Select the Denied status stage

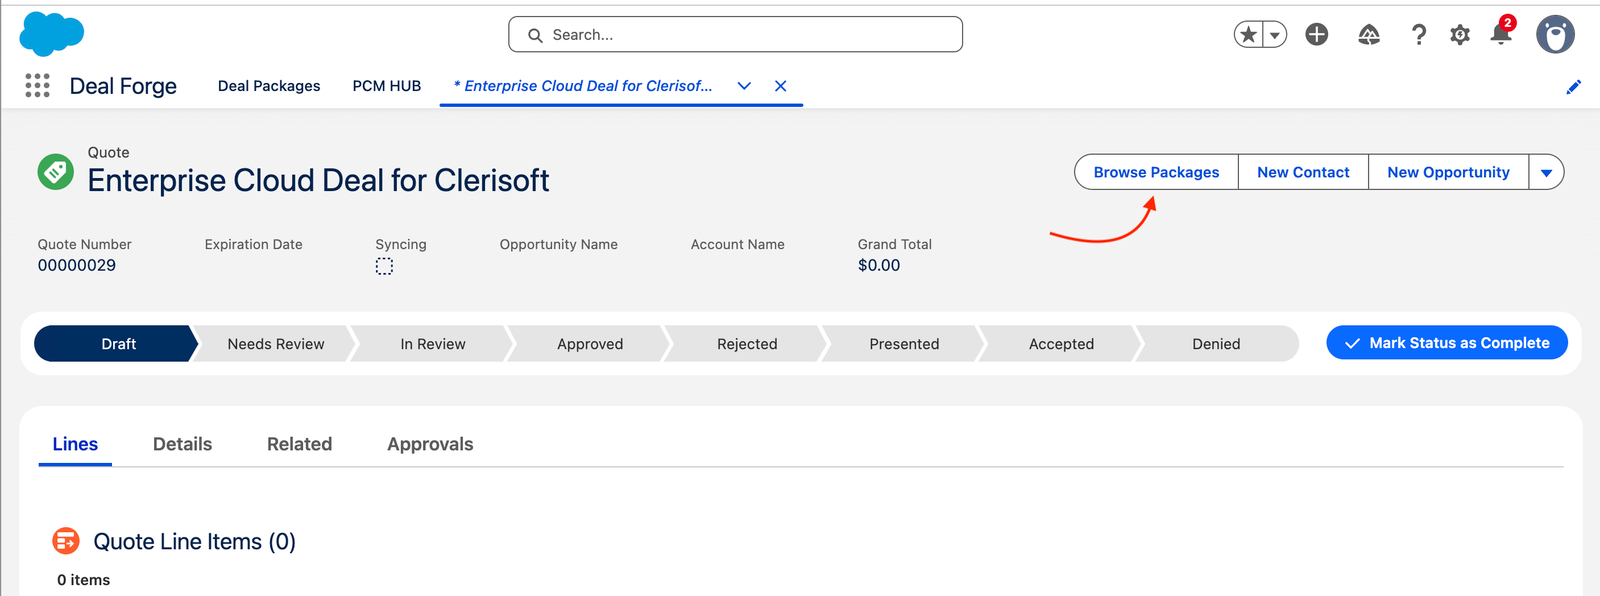click(x=1217, y=343)
